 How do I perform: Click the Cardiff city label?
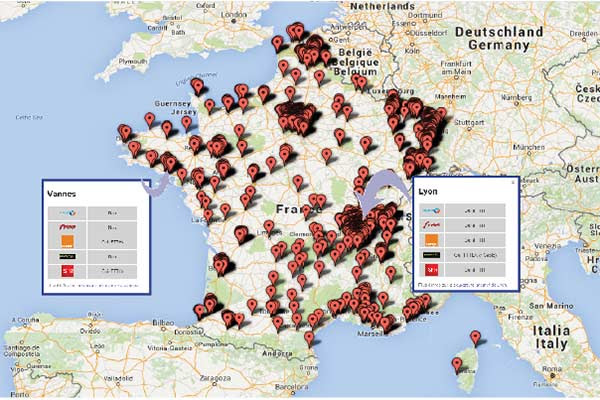(x=157, y=28)
